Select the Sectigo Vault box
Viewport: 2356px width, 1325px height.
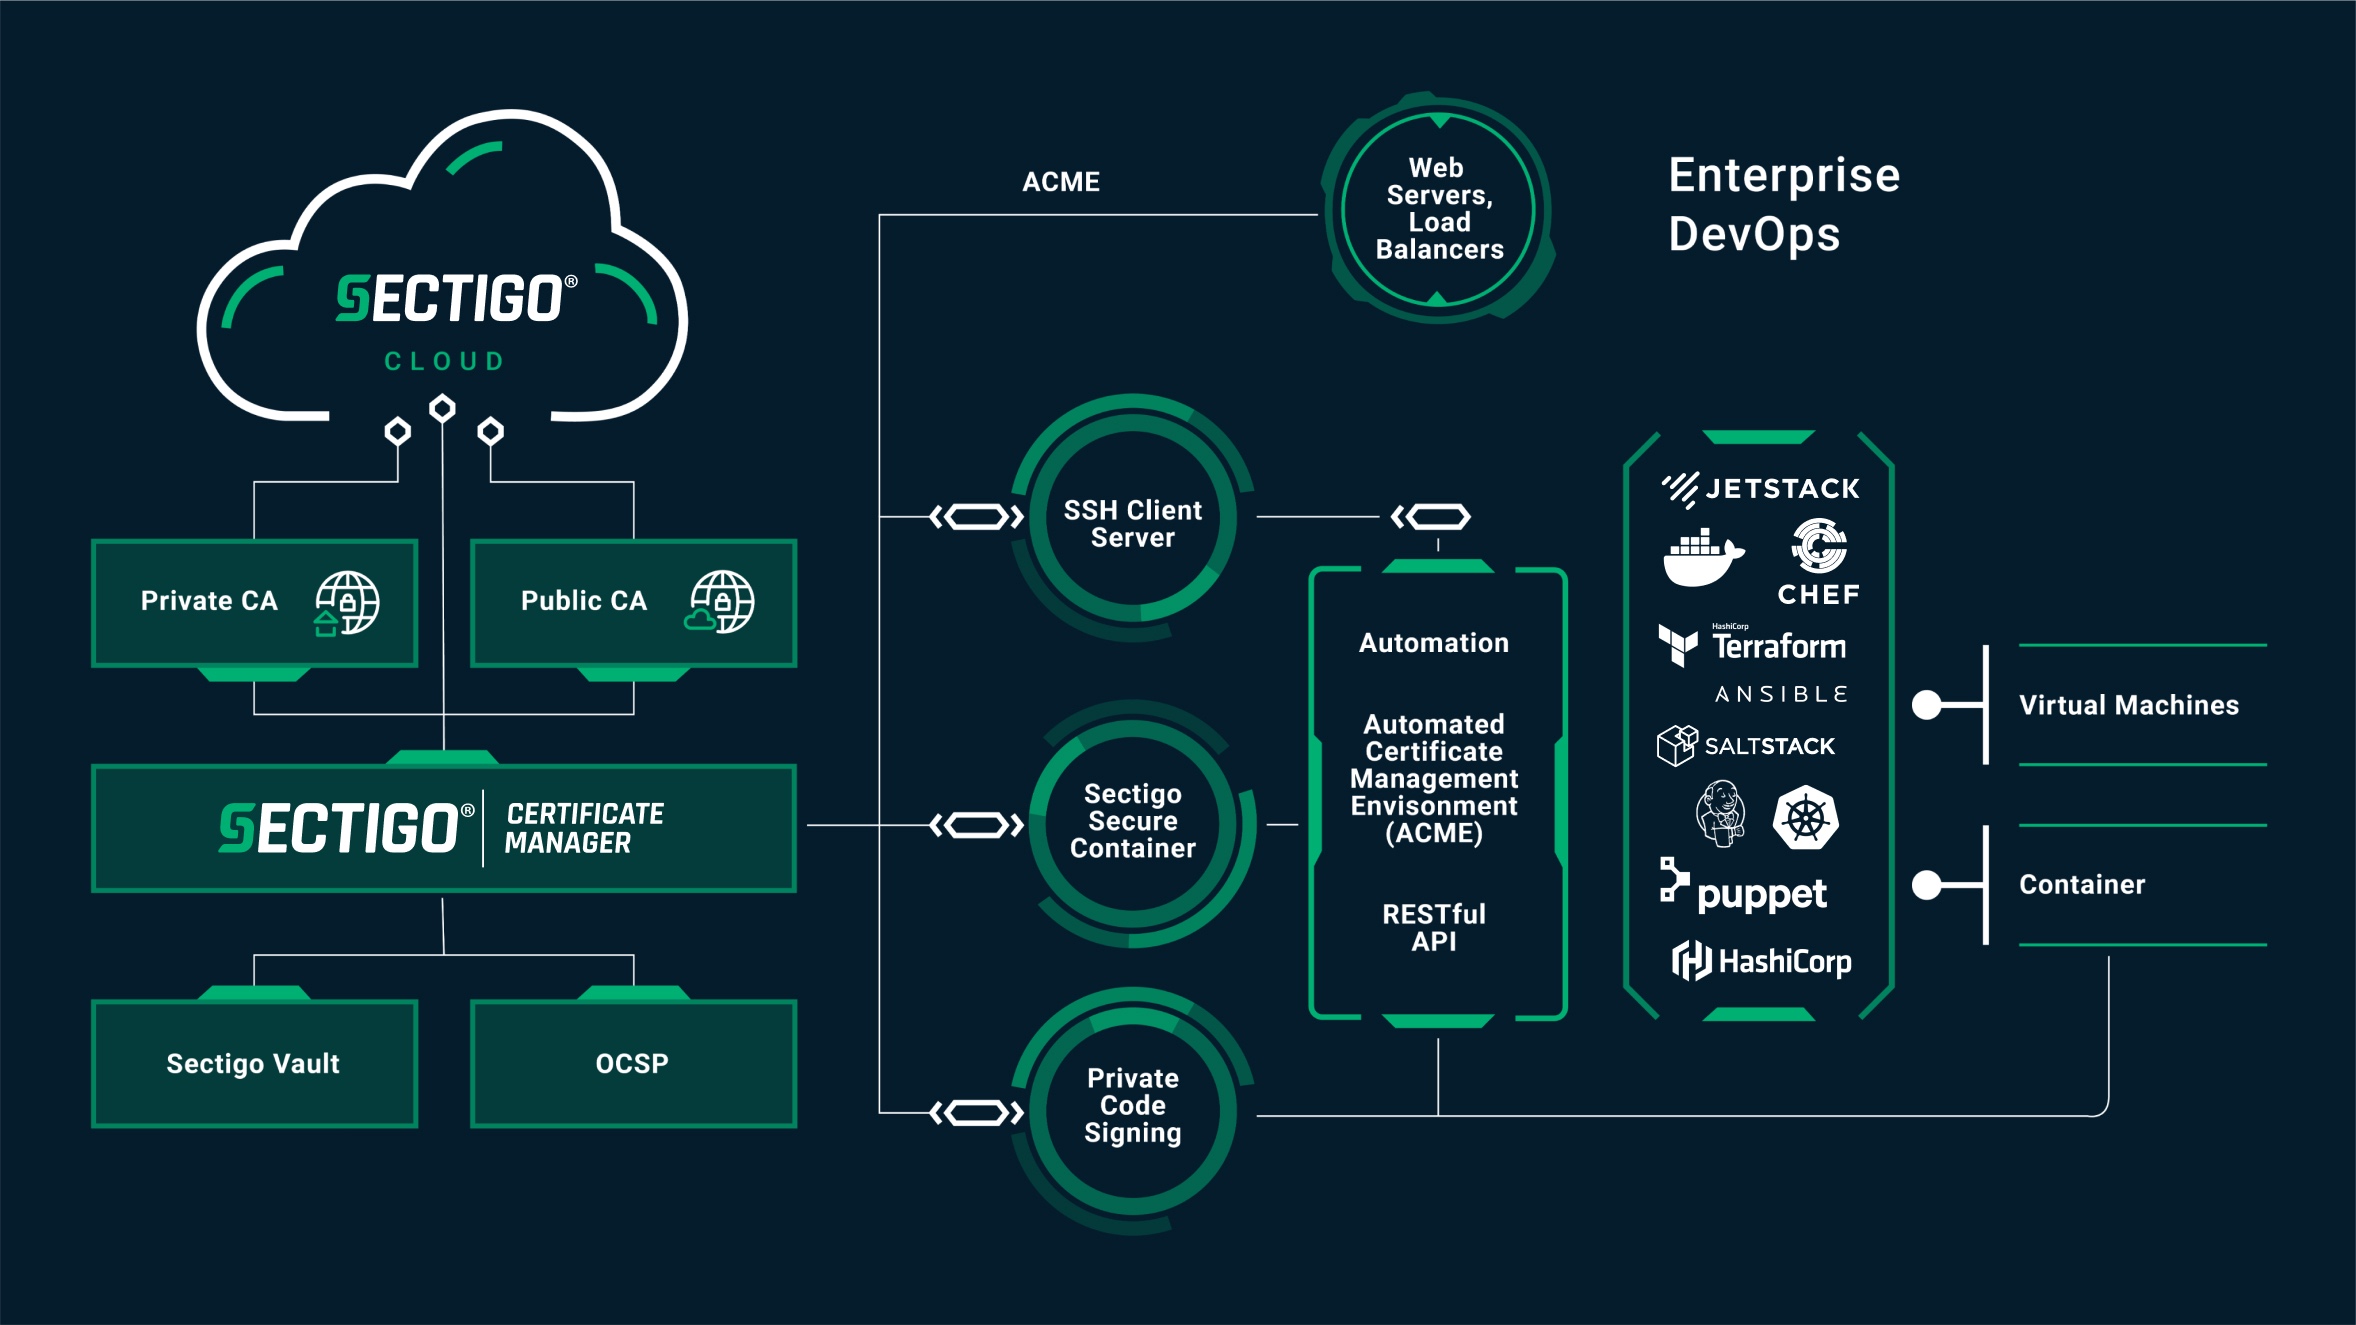(x=254, y=1063)
